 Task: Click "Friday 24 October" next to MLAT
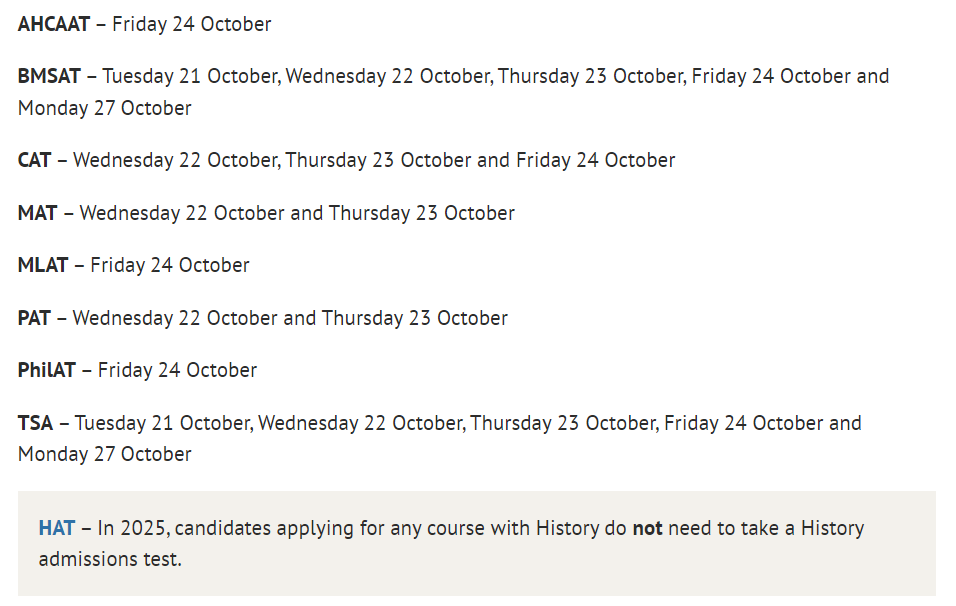click(170, 265)
